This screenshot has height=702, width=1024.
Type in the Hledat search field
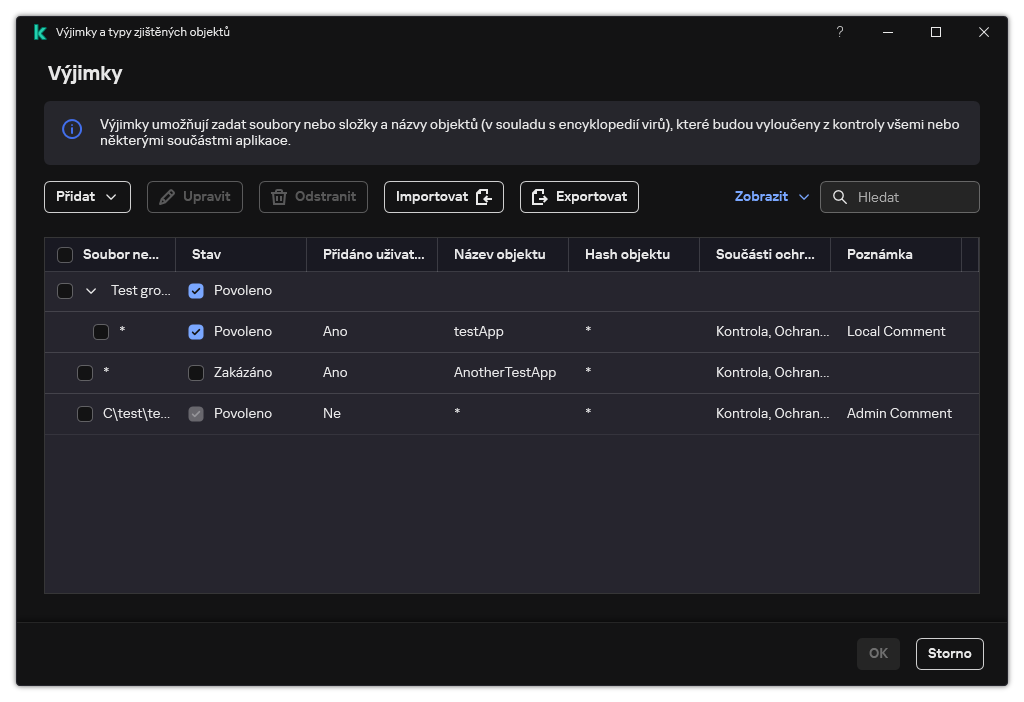tap(912, 197)
